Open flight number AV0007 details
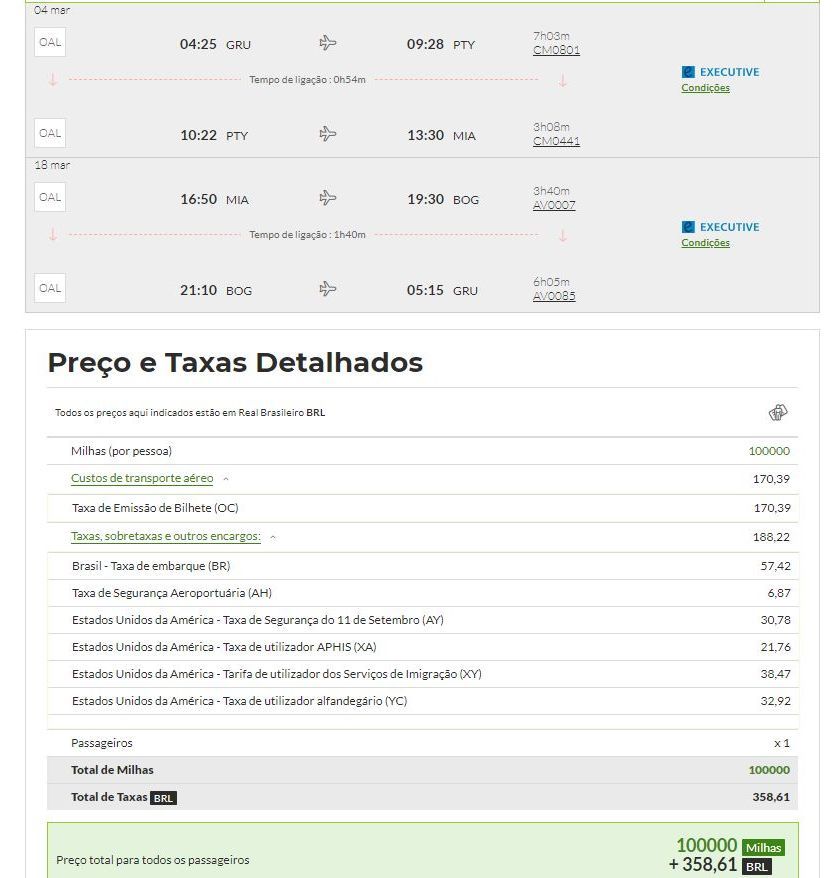 554,205
